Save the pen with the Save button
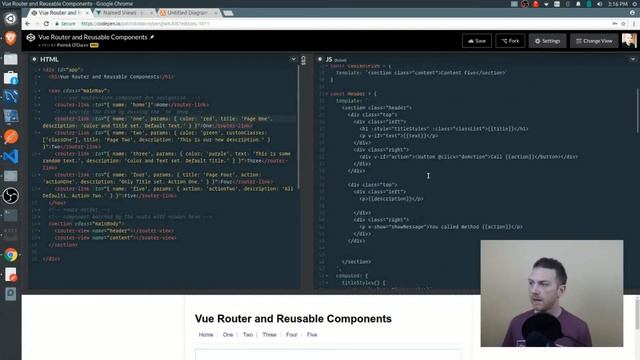Screen dimensions: 640x360 coord(477,41)
